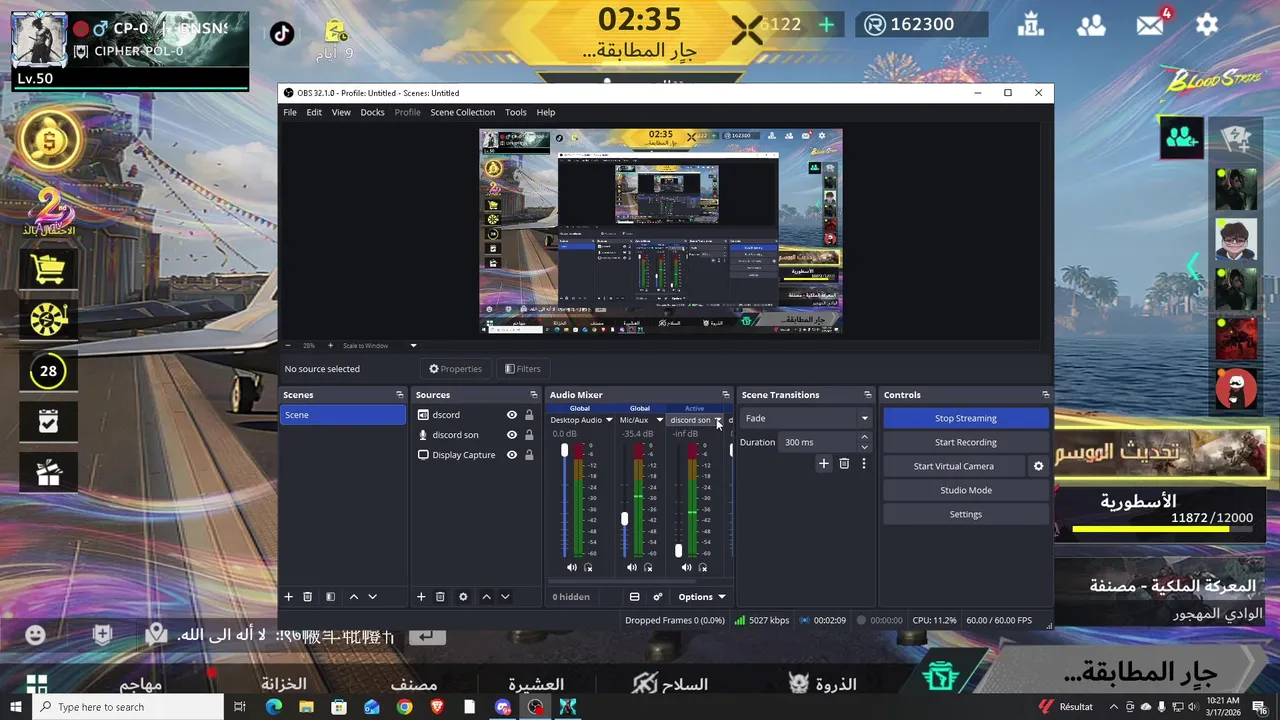Mute discord son speaker

tap(686, 568)
